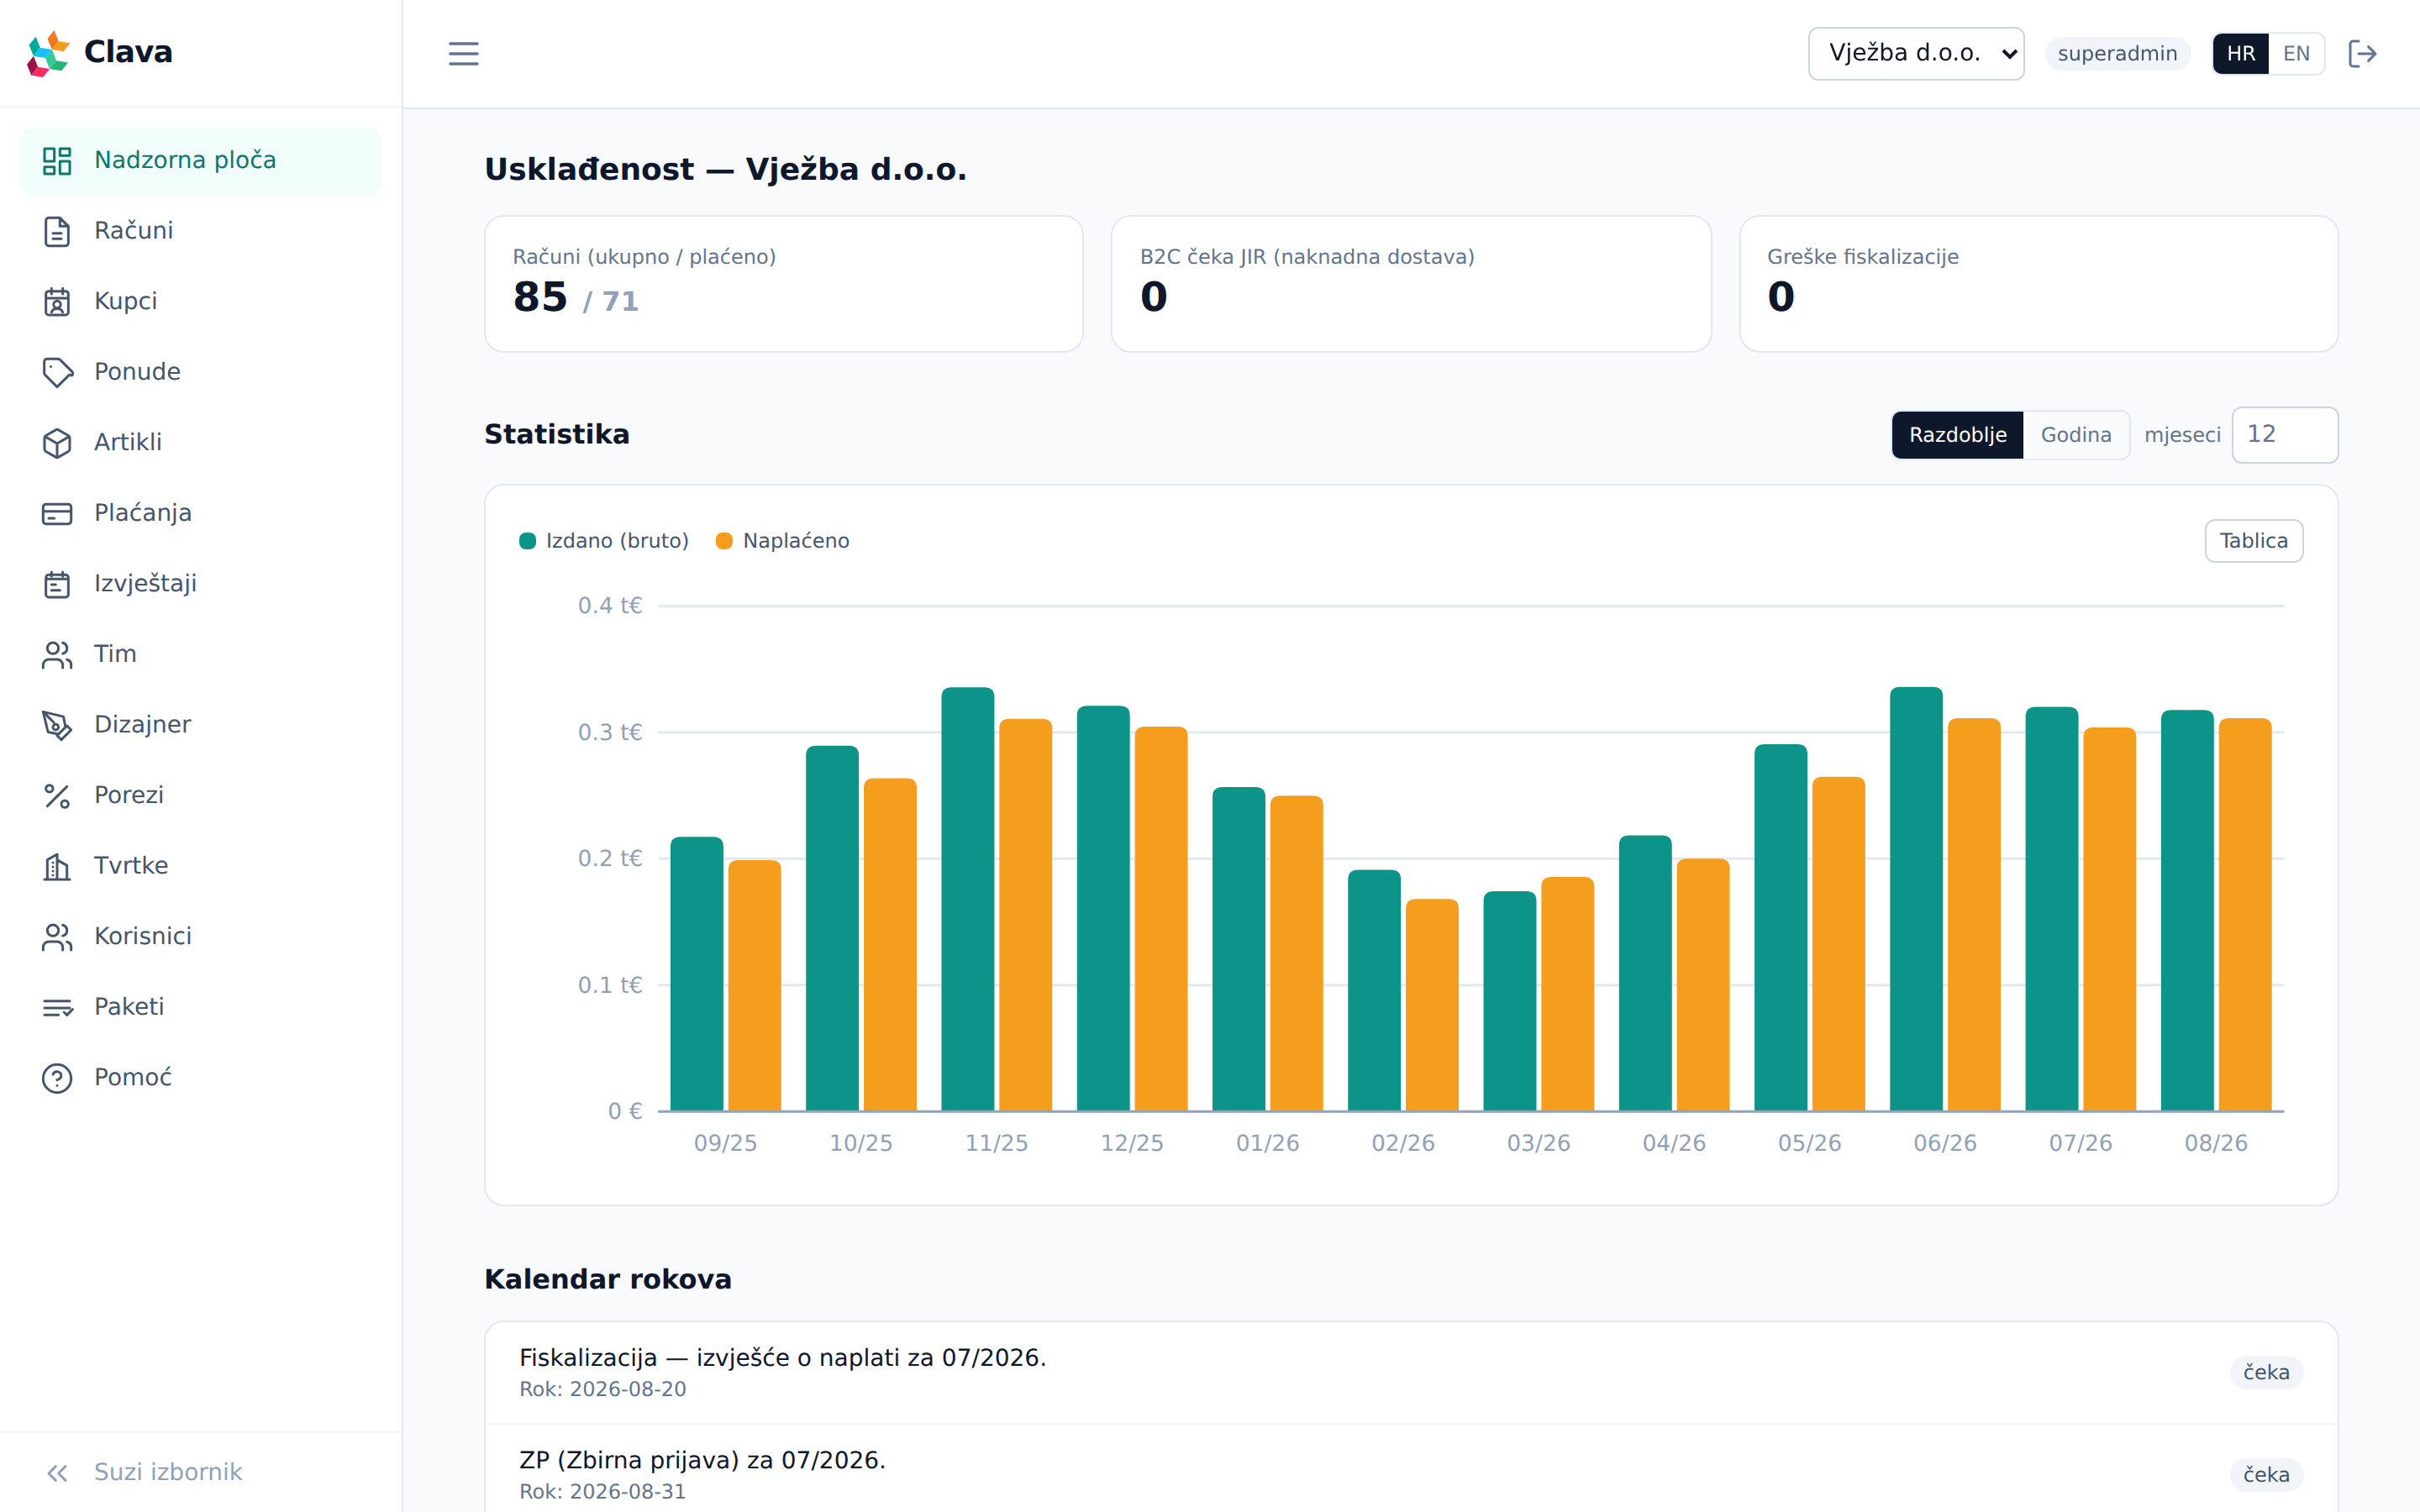The width and height of the screenshot is (2420, 1512).
Task: Click the Računi document icon
Action: coord(57,231)
